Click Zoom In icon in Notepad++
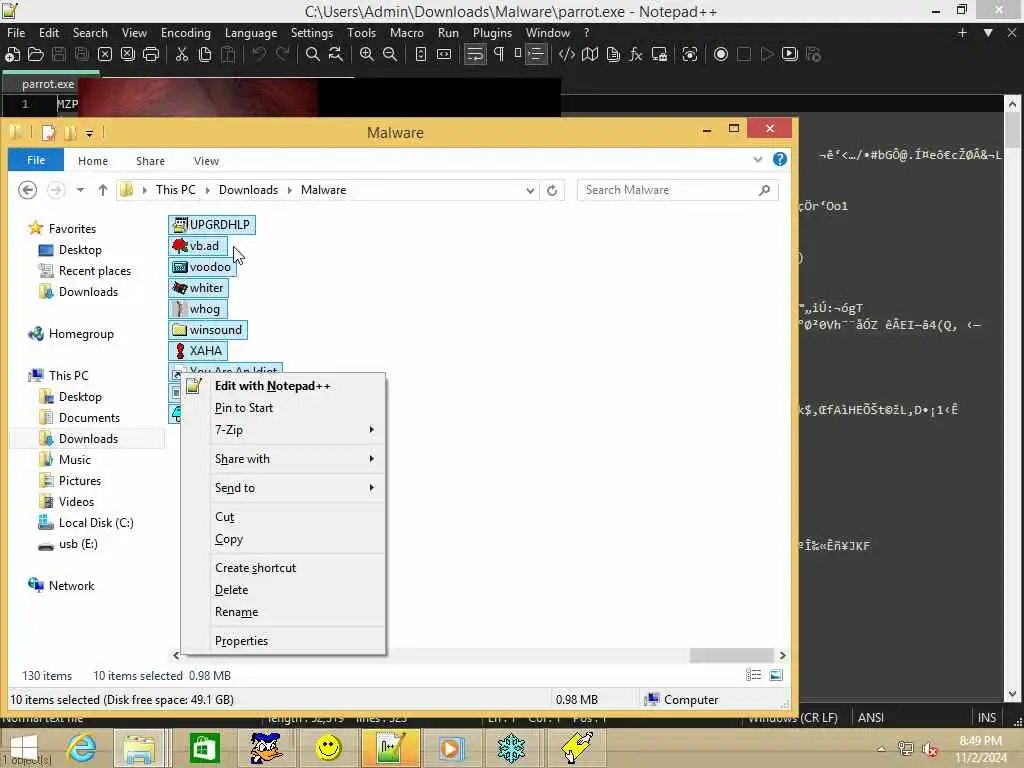This screenshot has width=1024, height=768. pos(367,55)
